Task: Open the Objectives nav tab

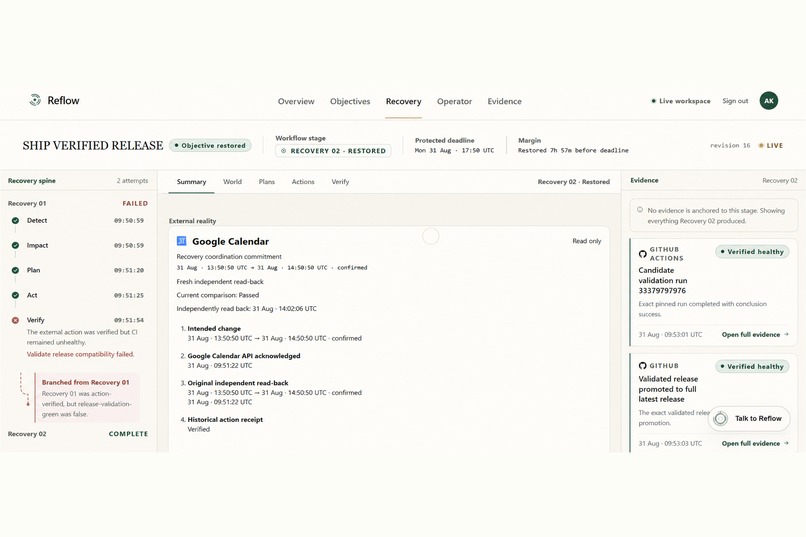Action: point(350,101)
